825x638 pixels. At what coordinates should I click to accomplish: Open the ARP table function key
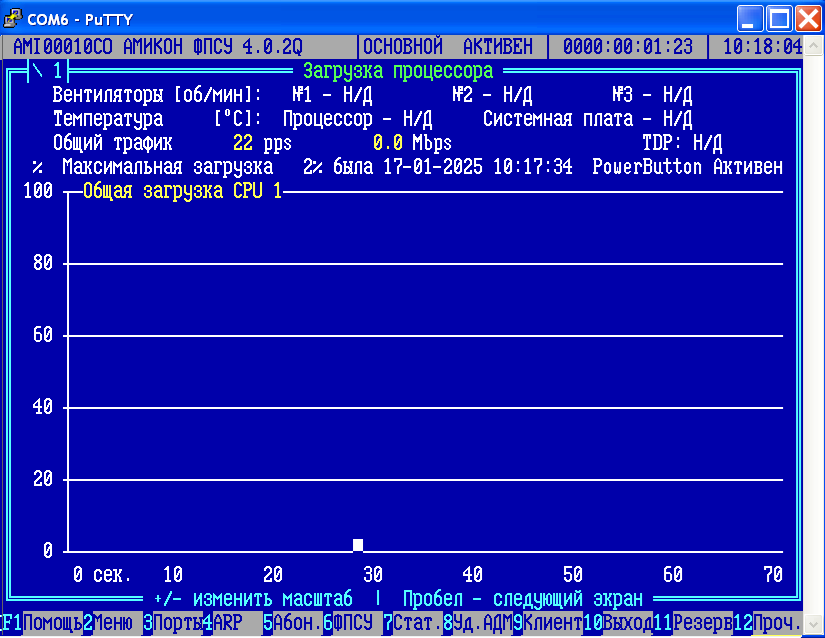pos(228,623)
